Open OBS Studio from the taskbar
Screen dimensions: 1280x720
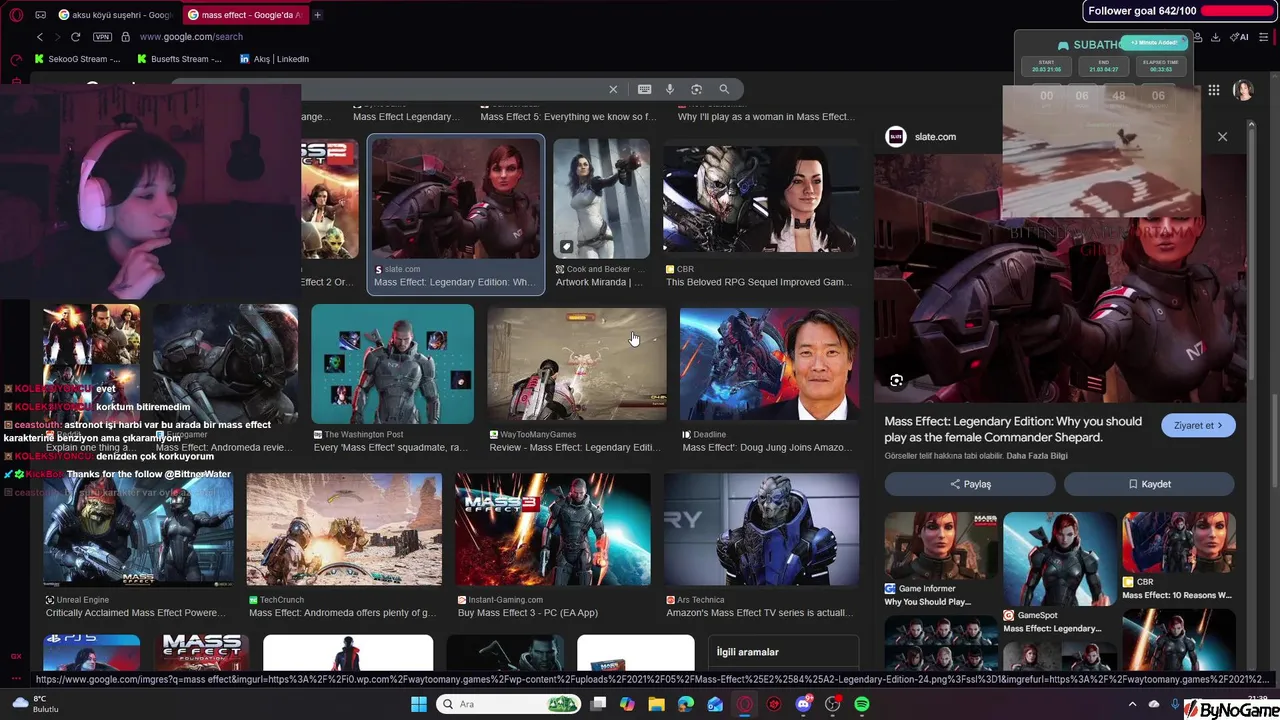833,704
